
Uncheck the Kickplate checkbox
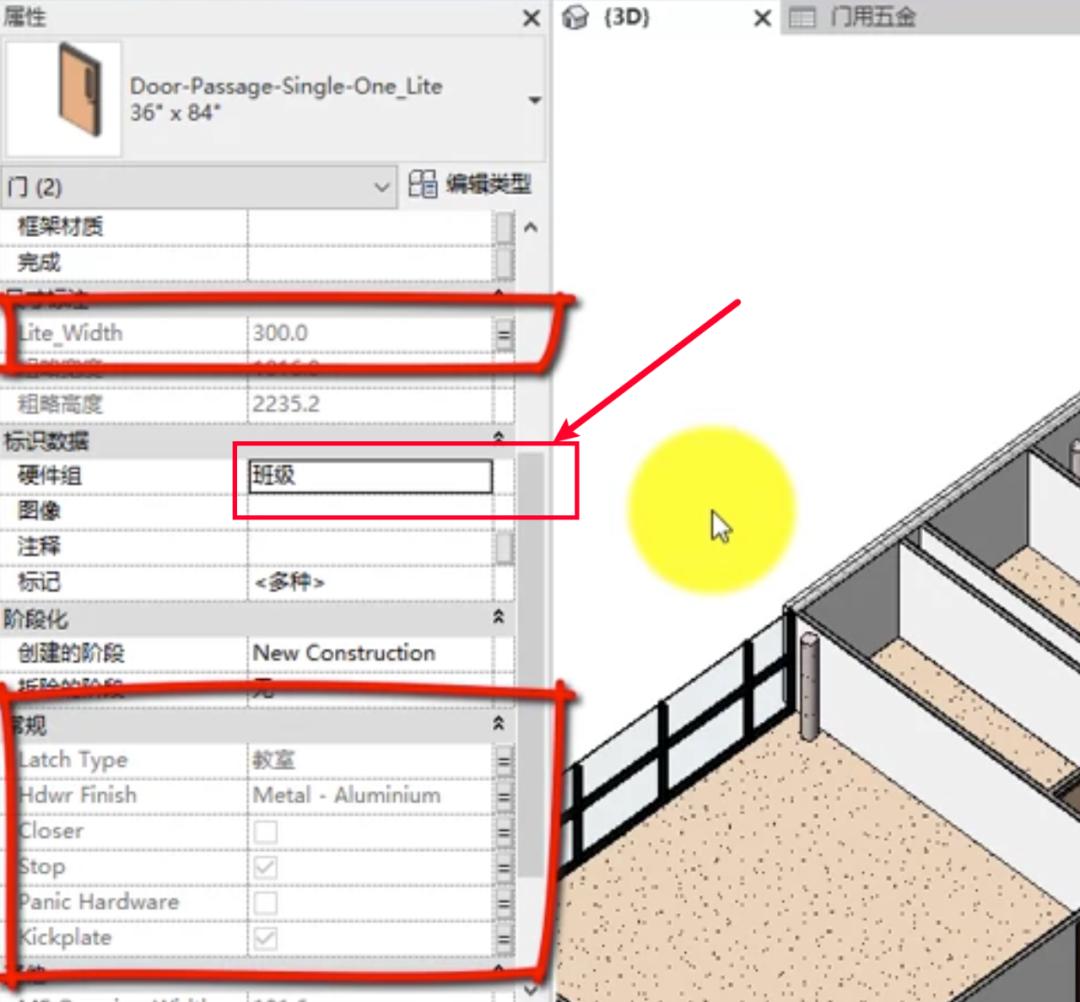pyautogui.click(x=264, y=937)
